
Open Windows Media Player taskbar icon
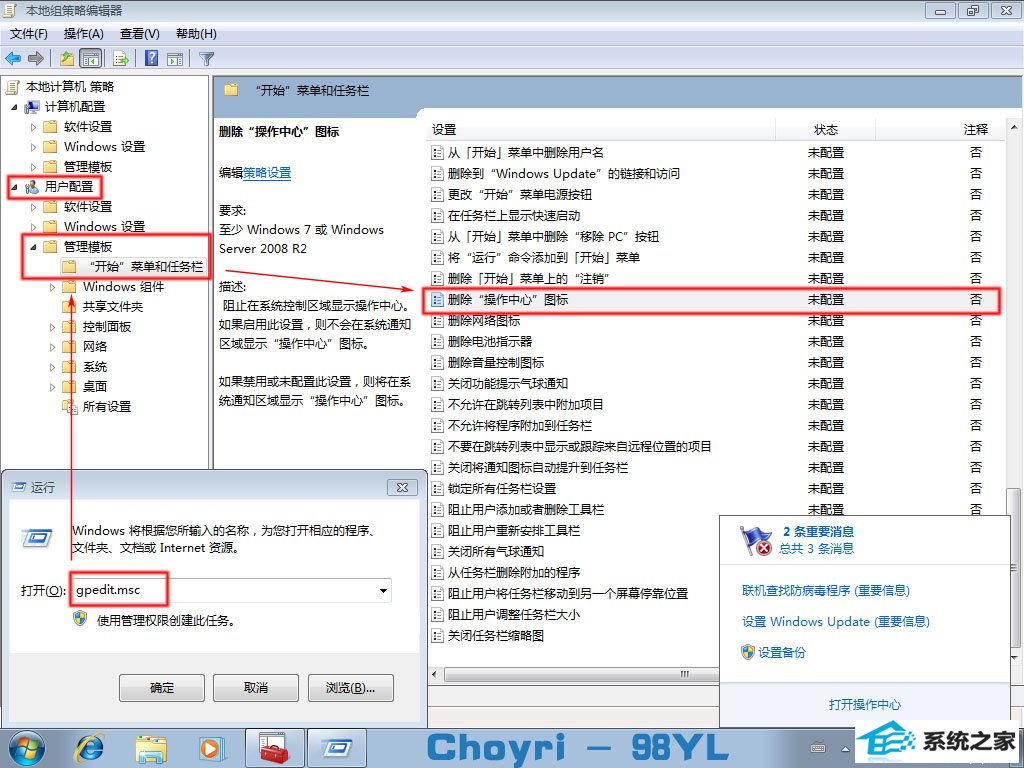pos(212,748)
